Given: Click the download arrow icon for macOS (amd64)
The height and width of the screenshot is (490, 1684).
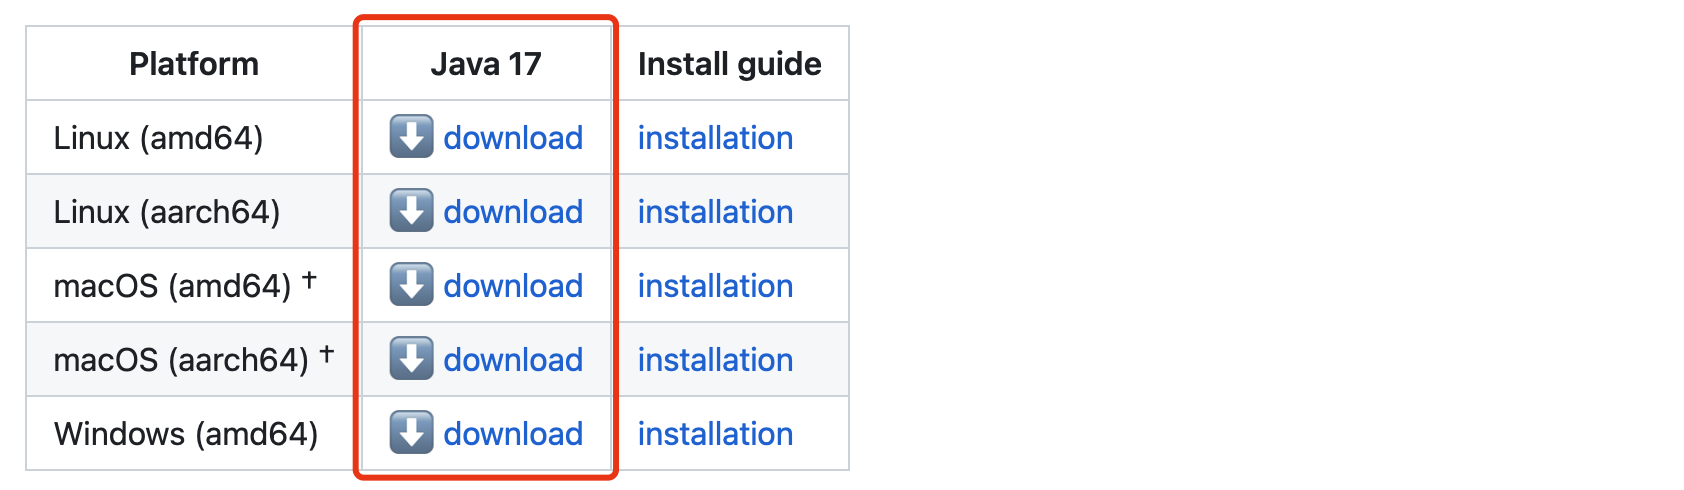Looking at the screenshot, I should point(411,285).
